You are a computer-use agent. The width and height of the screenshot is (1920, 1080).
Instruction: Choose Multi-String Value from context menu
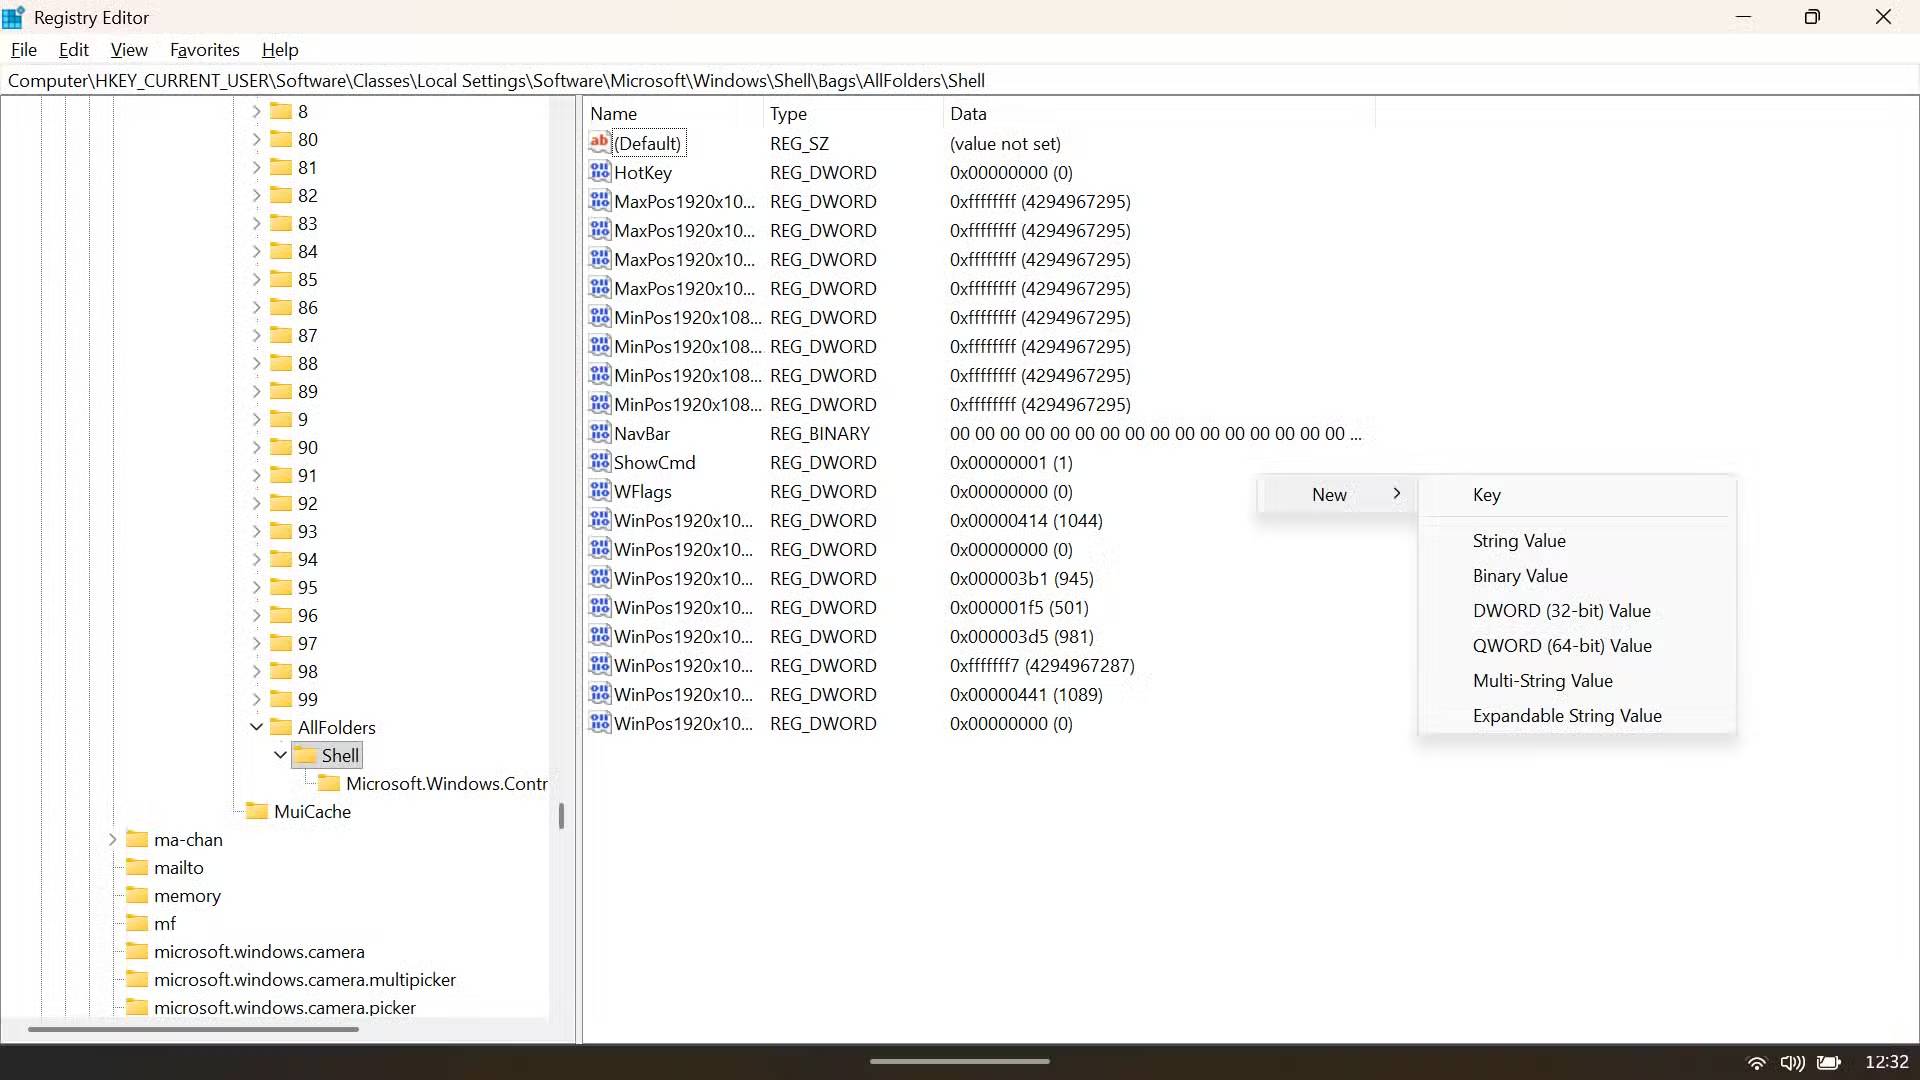pos(1543,680)
